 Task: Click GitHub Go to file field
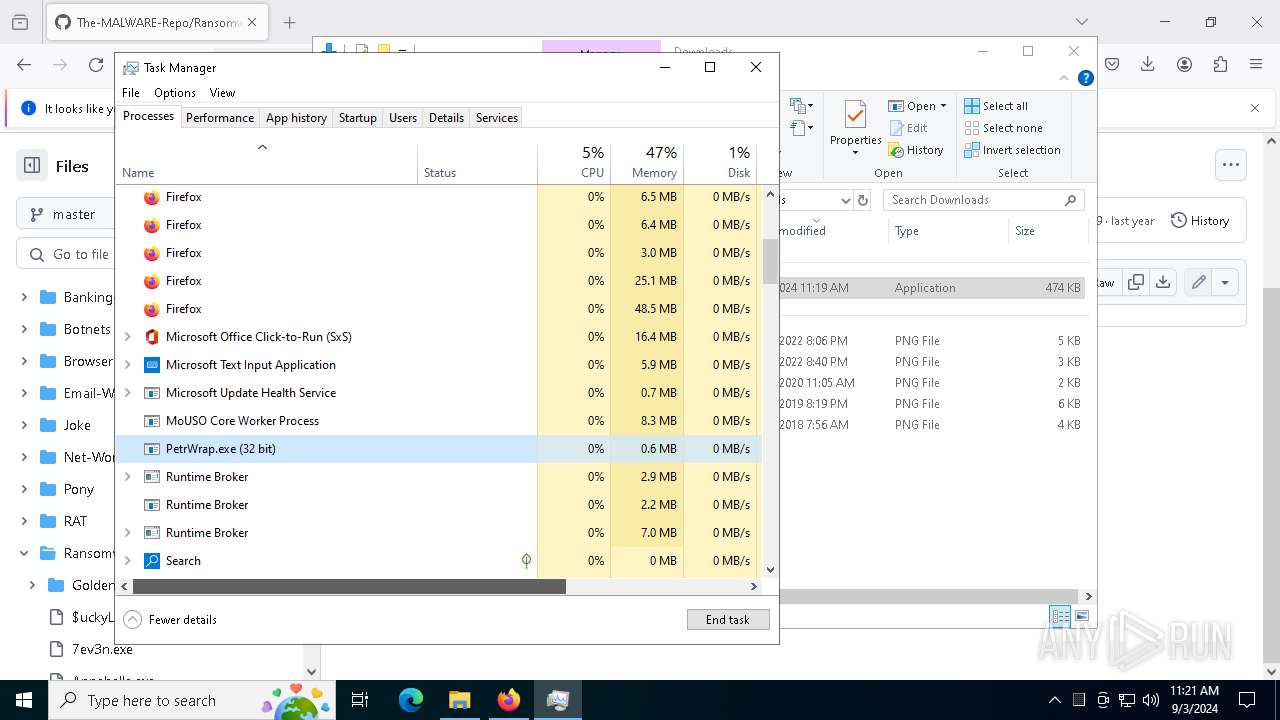click(68, 254)
